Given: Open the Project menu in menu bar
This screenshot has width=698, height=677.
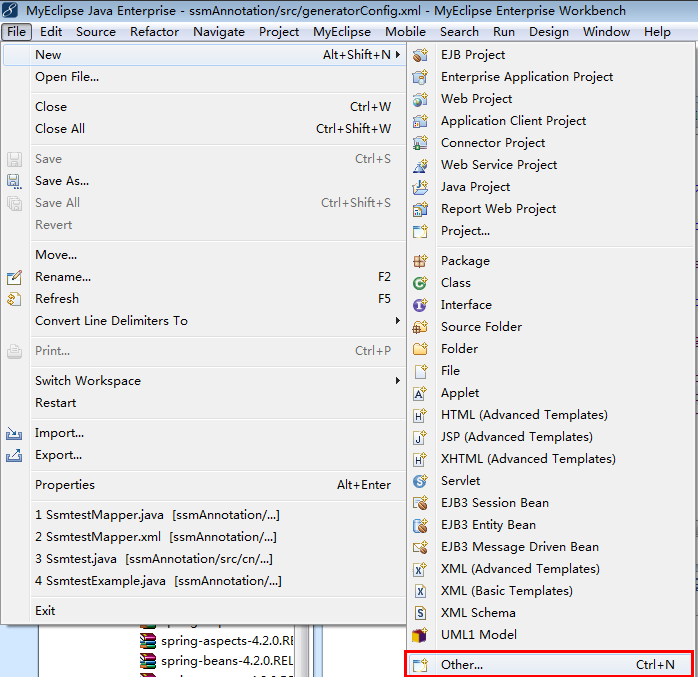Looking at the screenshot, I should (x=279, y=32).
